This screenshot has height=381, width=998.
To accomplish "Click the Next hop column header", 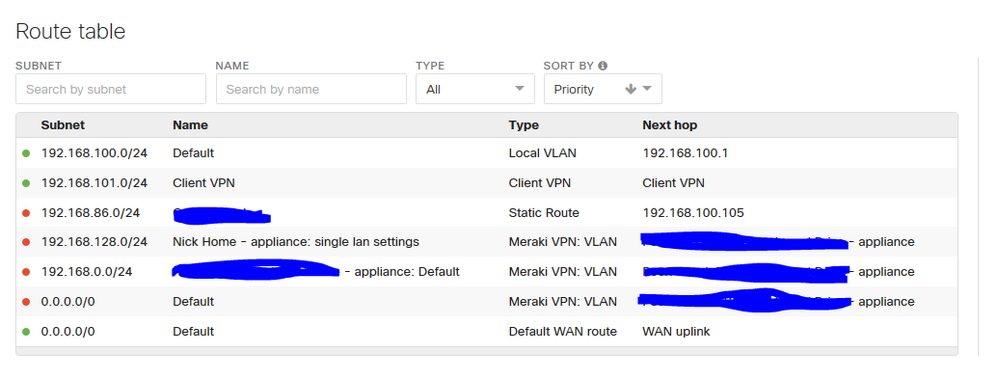I will (x=670, y=125).
